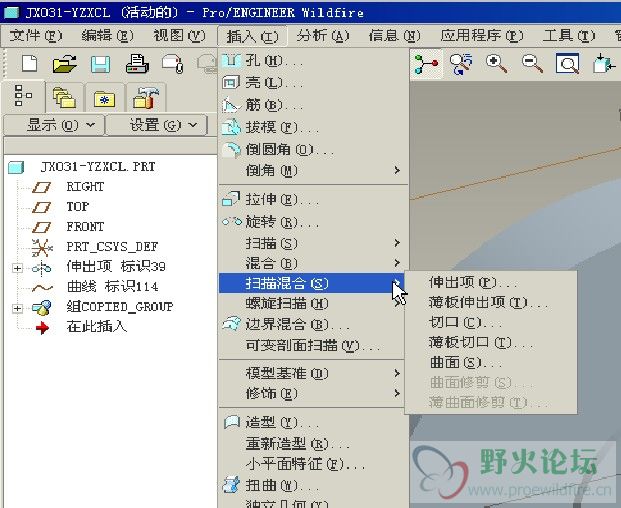Select PRT_CSYS_DEF coordinate system

[x=112, y=247]
